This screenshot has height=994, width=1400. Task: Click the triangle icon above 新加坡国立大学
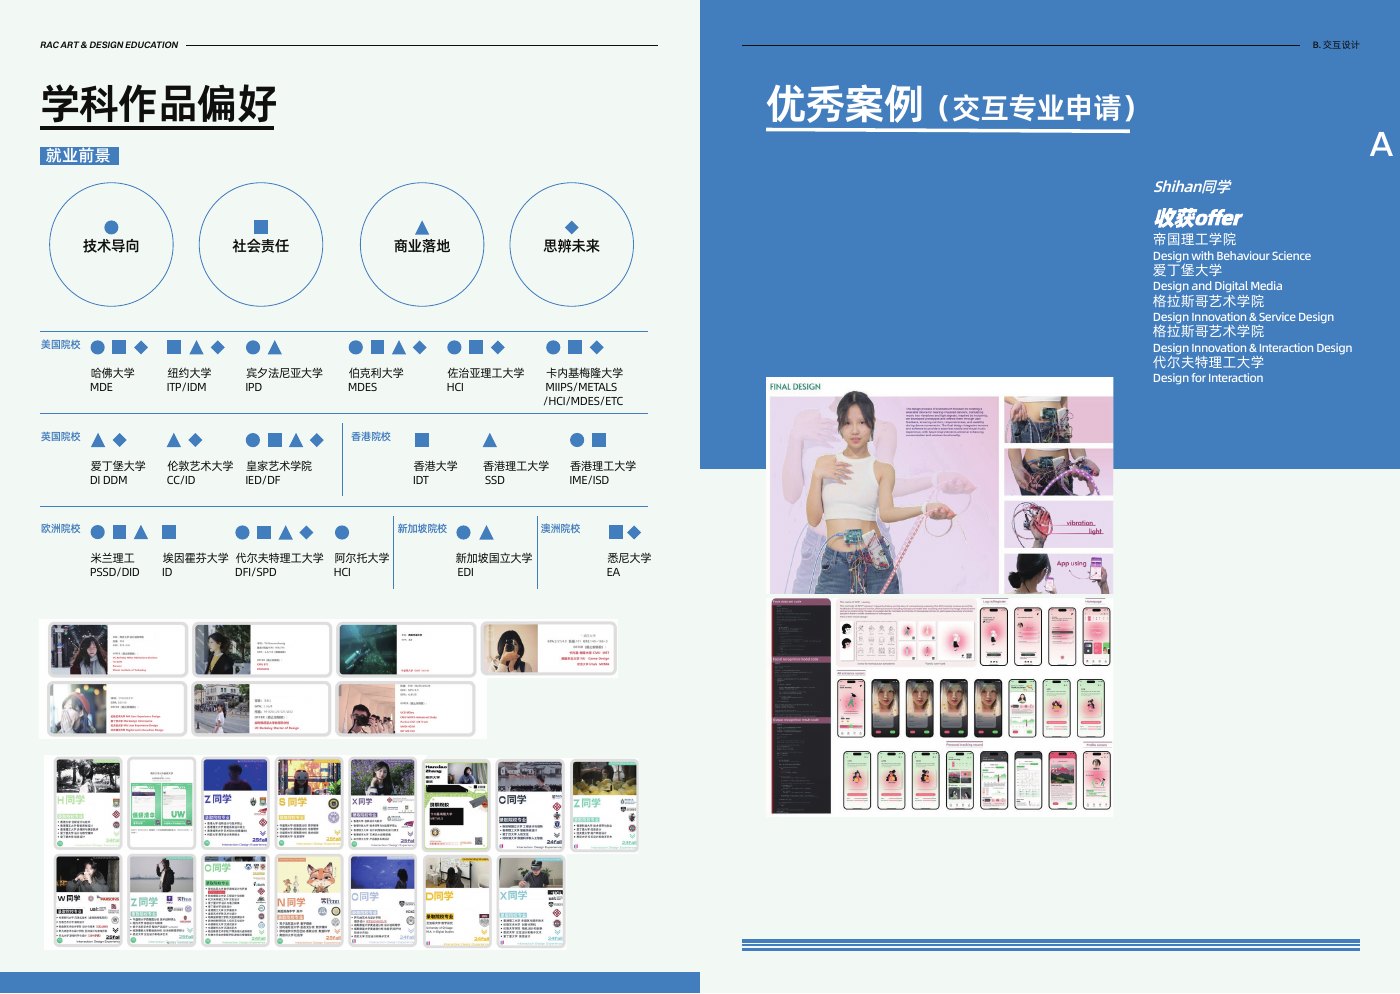(x=486, y=533)
